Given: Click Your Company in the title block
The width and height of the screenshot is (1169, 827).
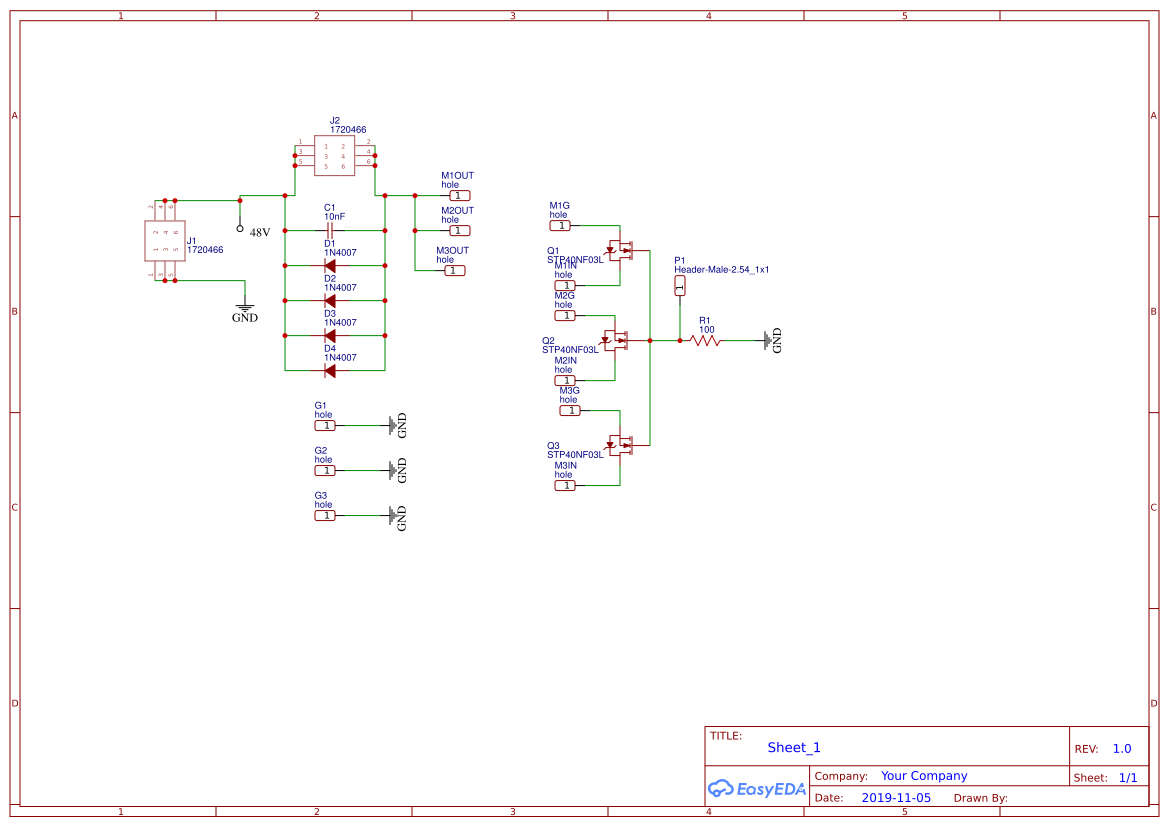Looking at the screenshot, I should (x=923, y=775).
